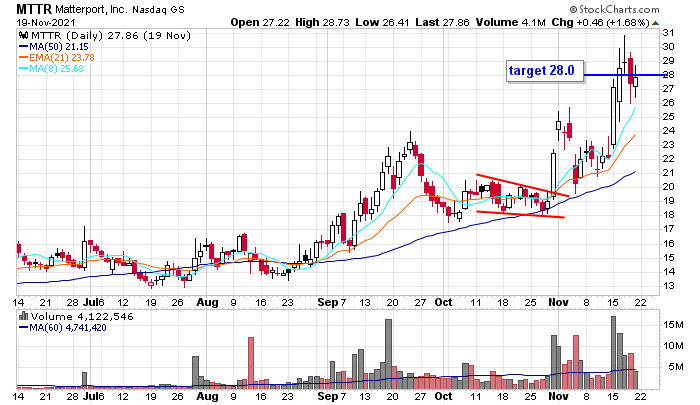Click the green up-triangle next to the Chg value
700x405 pixels.
(655, 23)
